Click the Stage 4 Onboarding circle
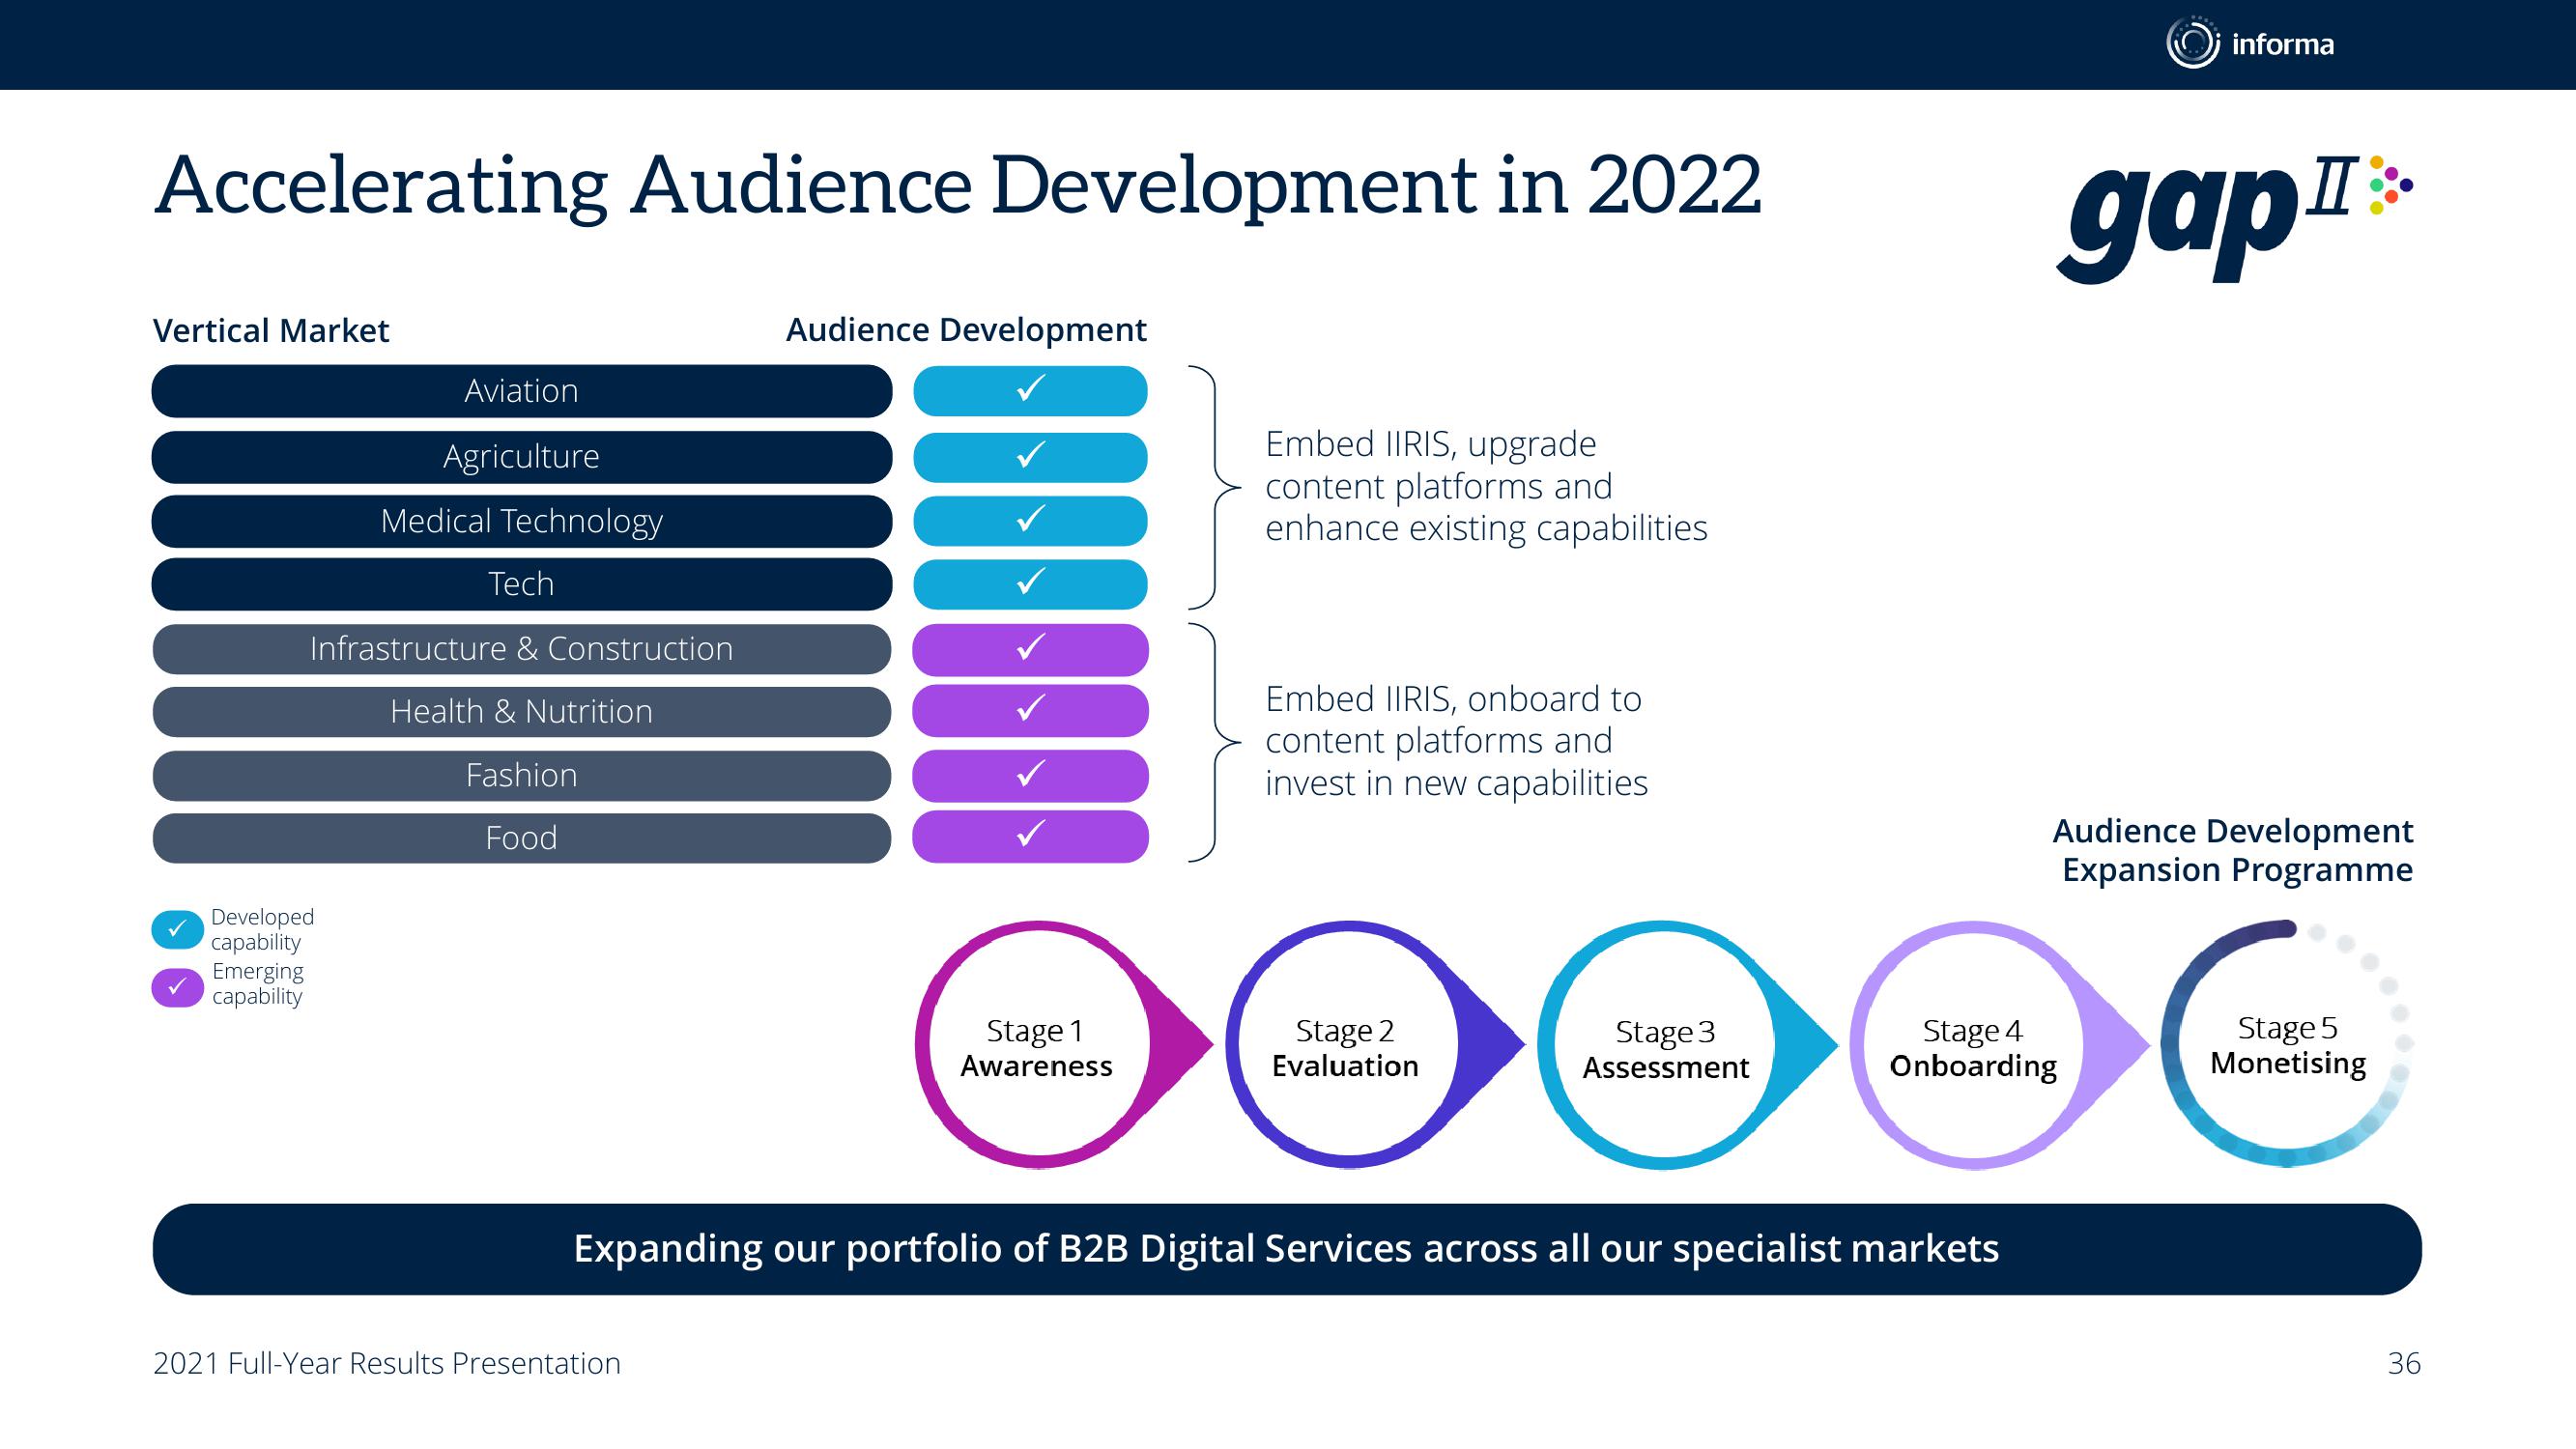This screenshot has height=1449, width=2576. pos(1974,1045)
